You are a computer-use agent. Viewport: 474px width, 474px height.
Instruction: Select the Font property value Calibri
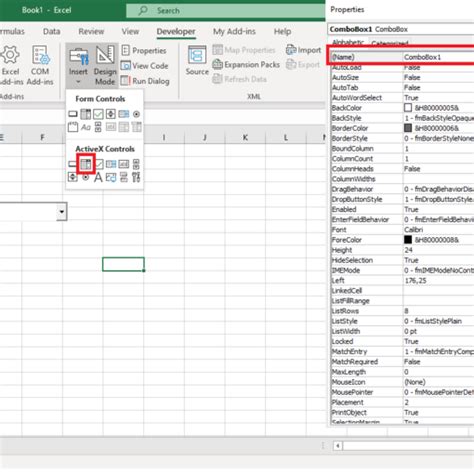pyautogui.click(x=438, y=230)
